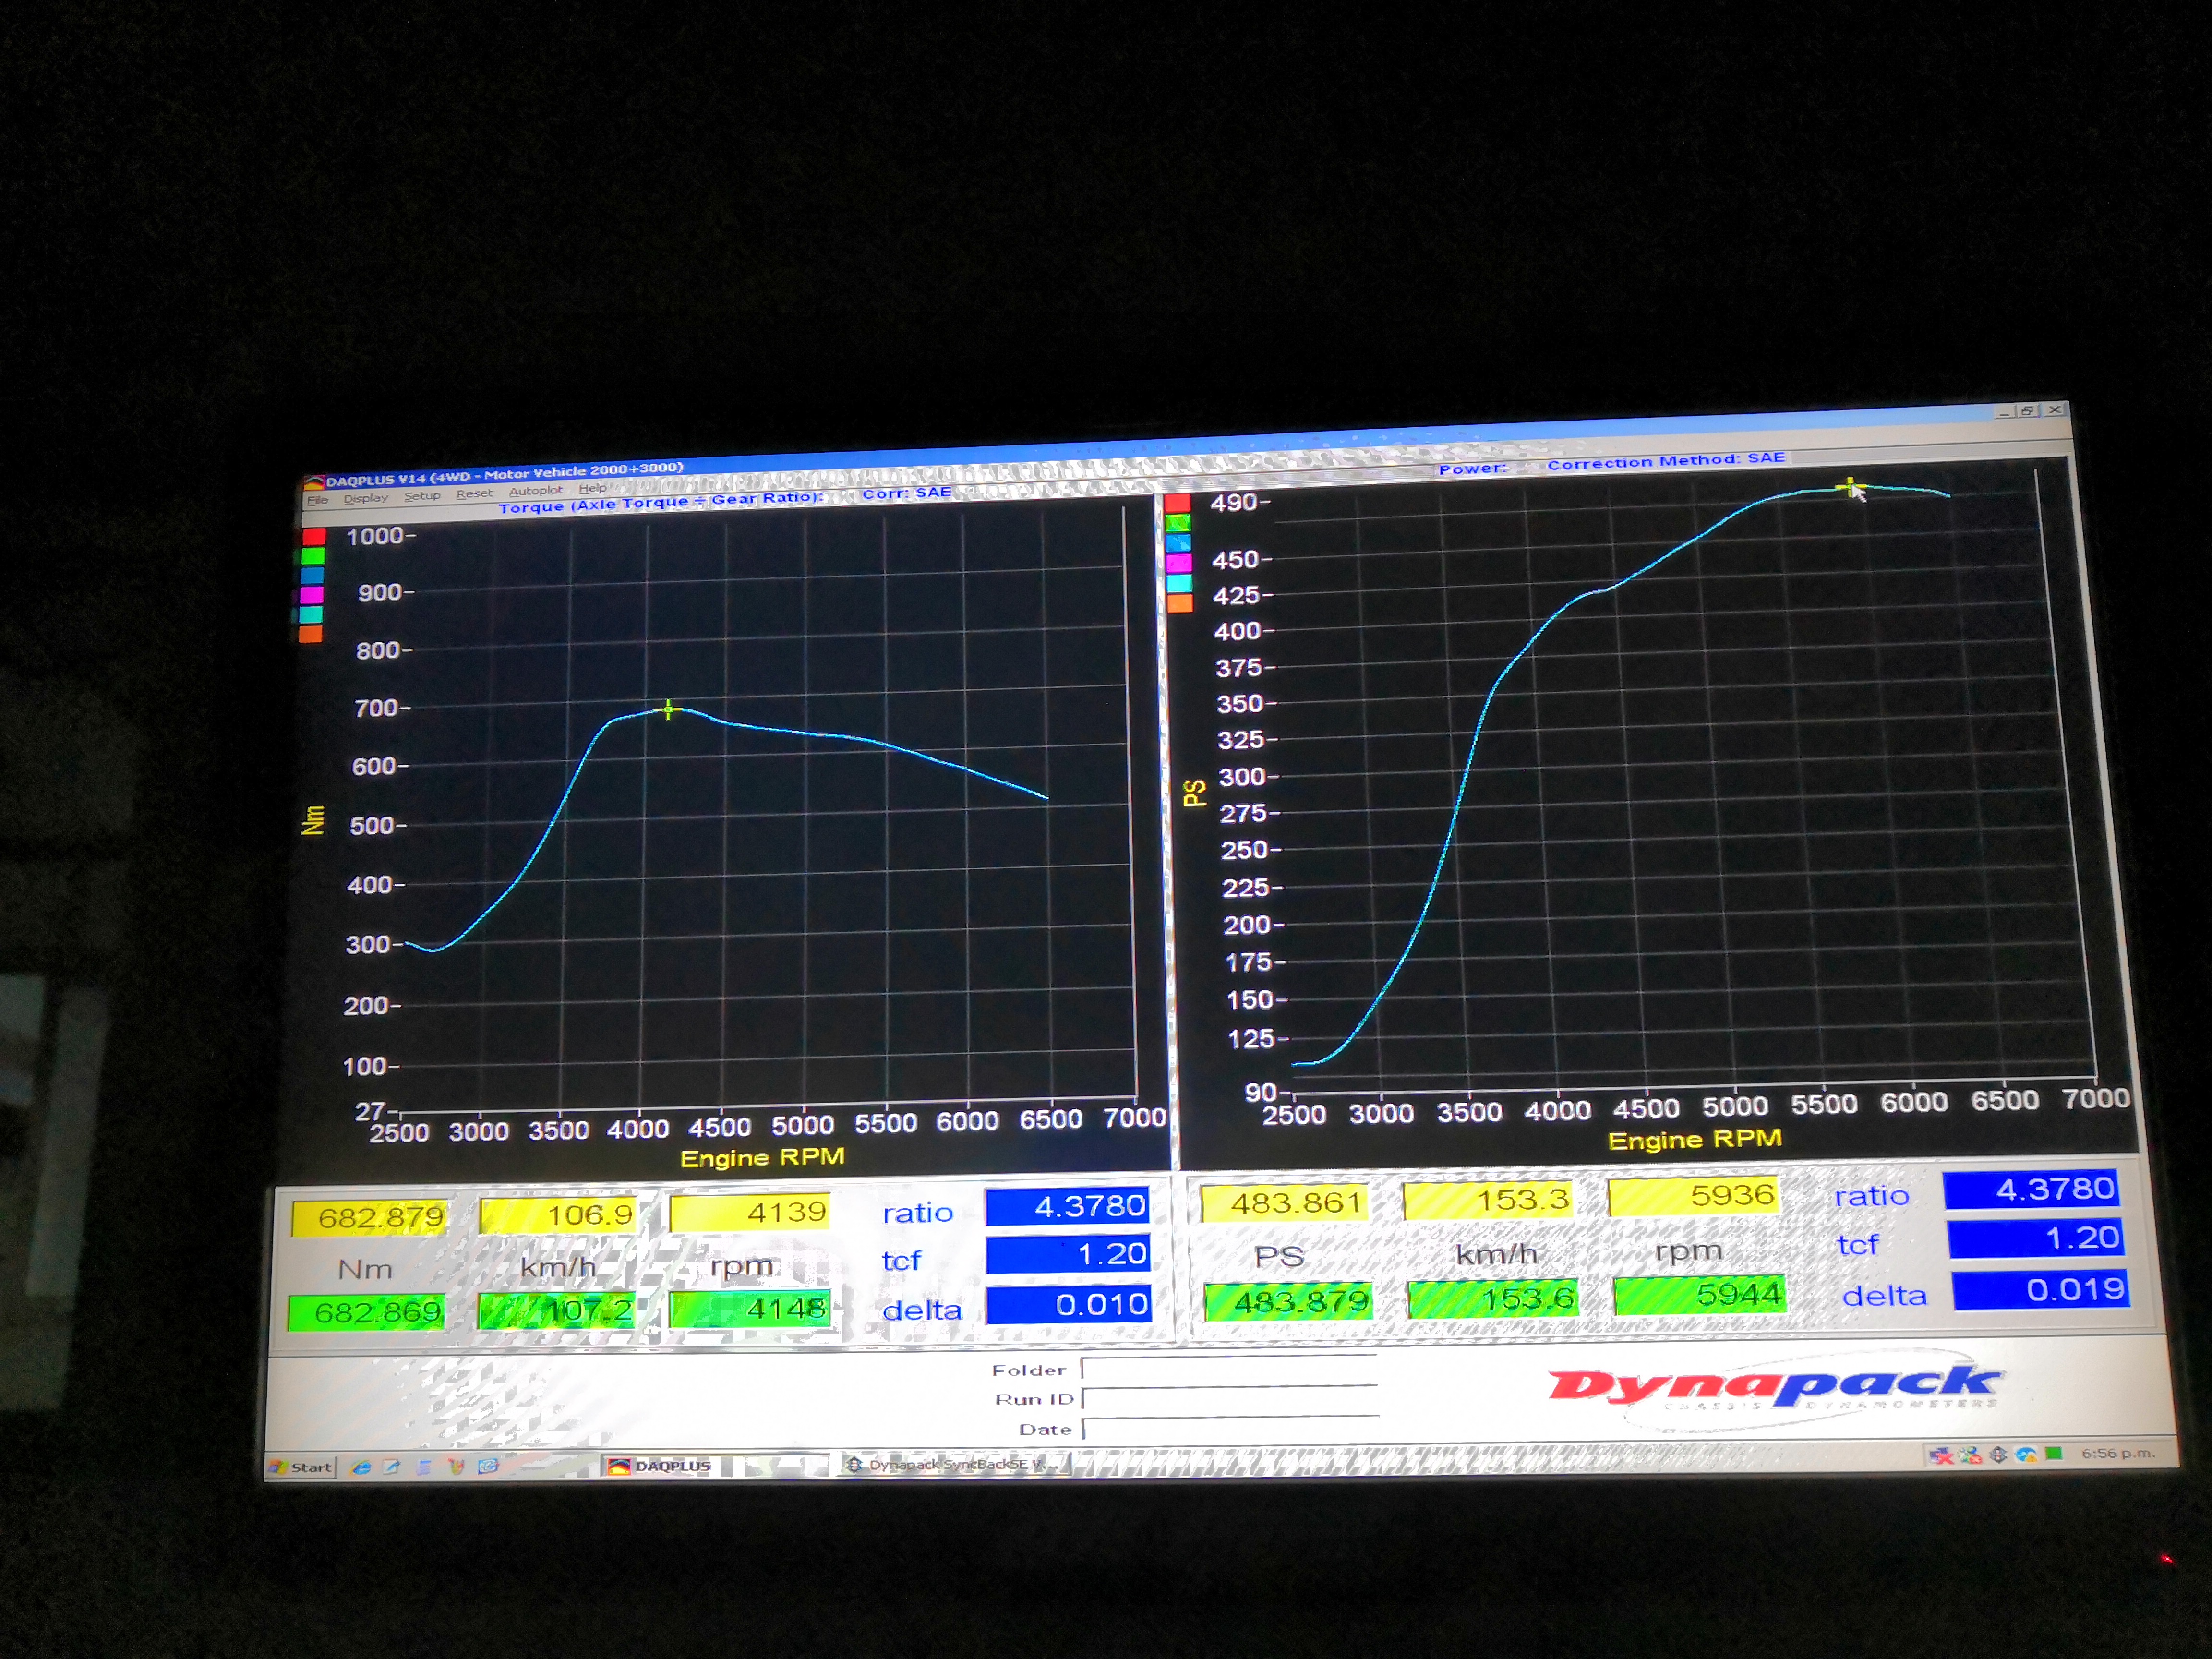Screen dimensions: 2212x1659
Task: Click yellow crosshair marker on power curve
Action: coord(1850,487)
